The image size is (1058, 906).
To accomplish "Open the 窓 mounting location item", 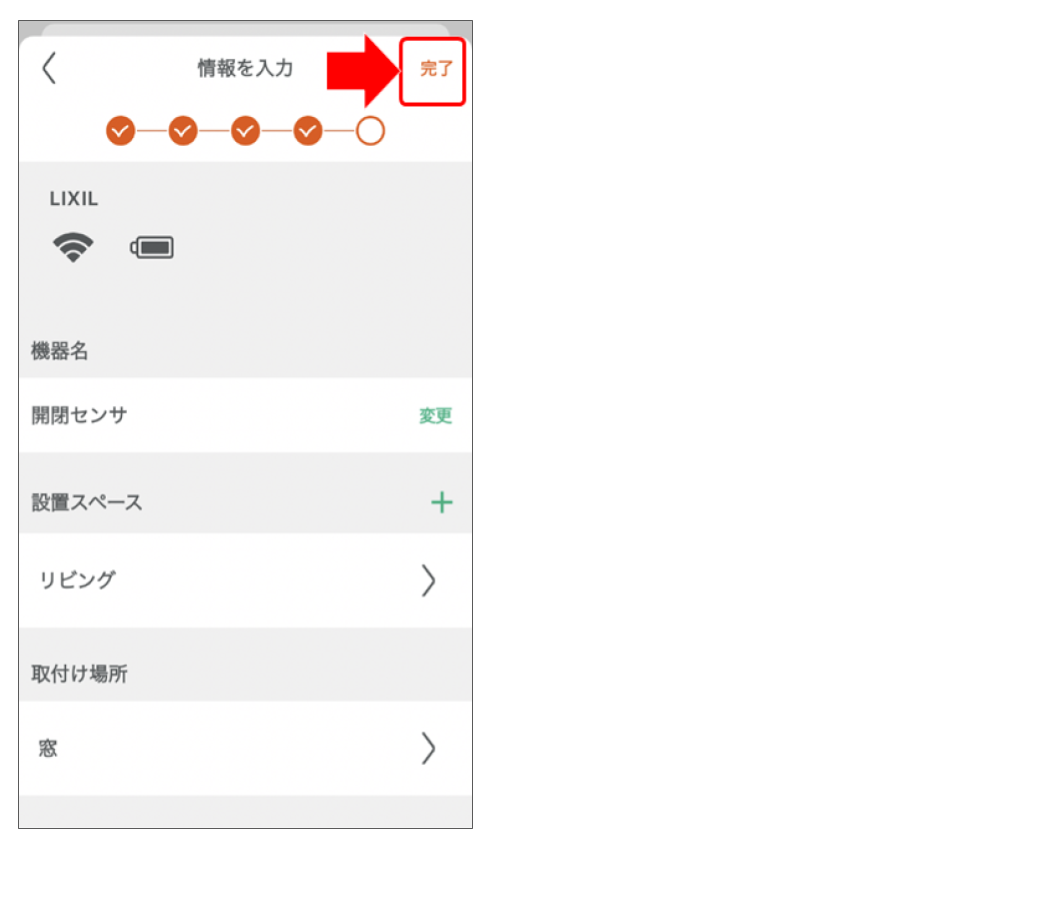I will tap(246, 748).
